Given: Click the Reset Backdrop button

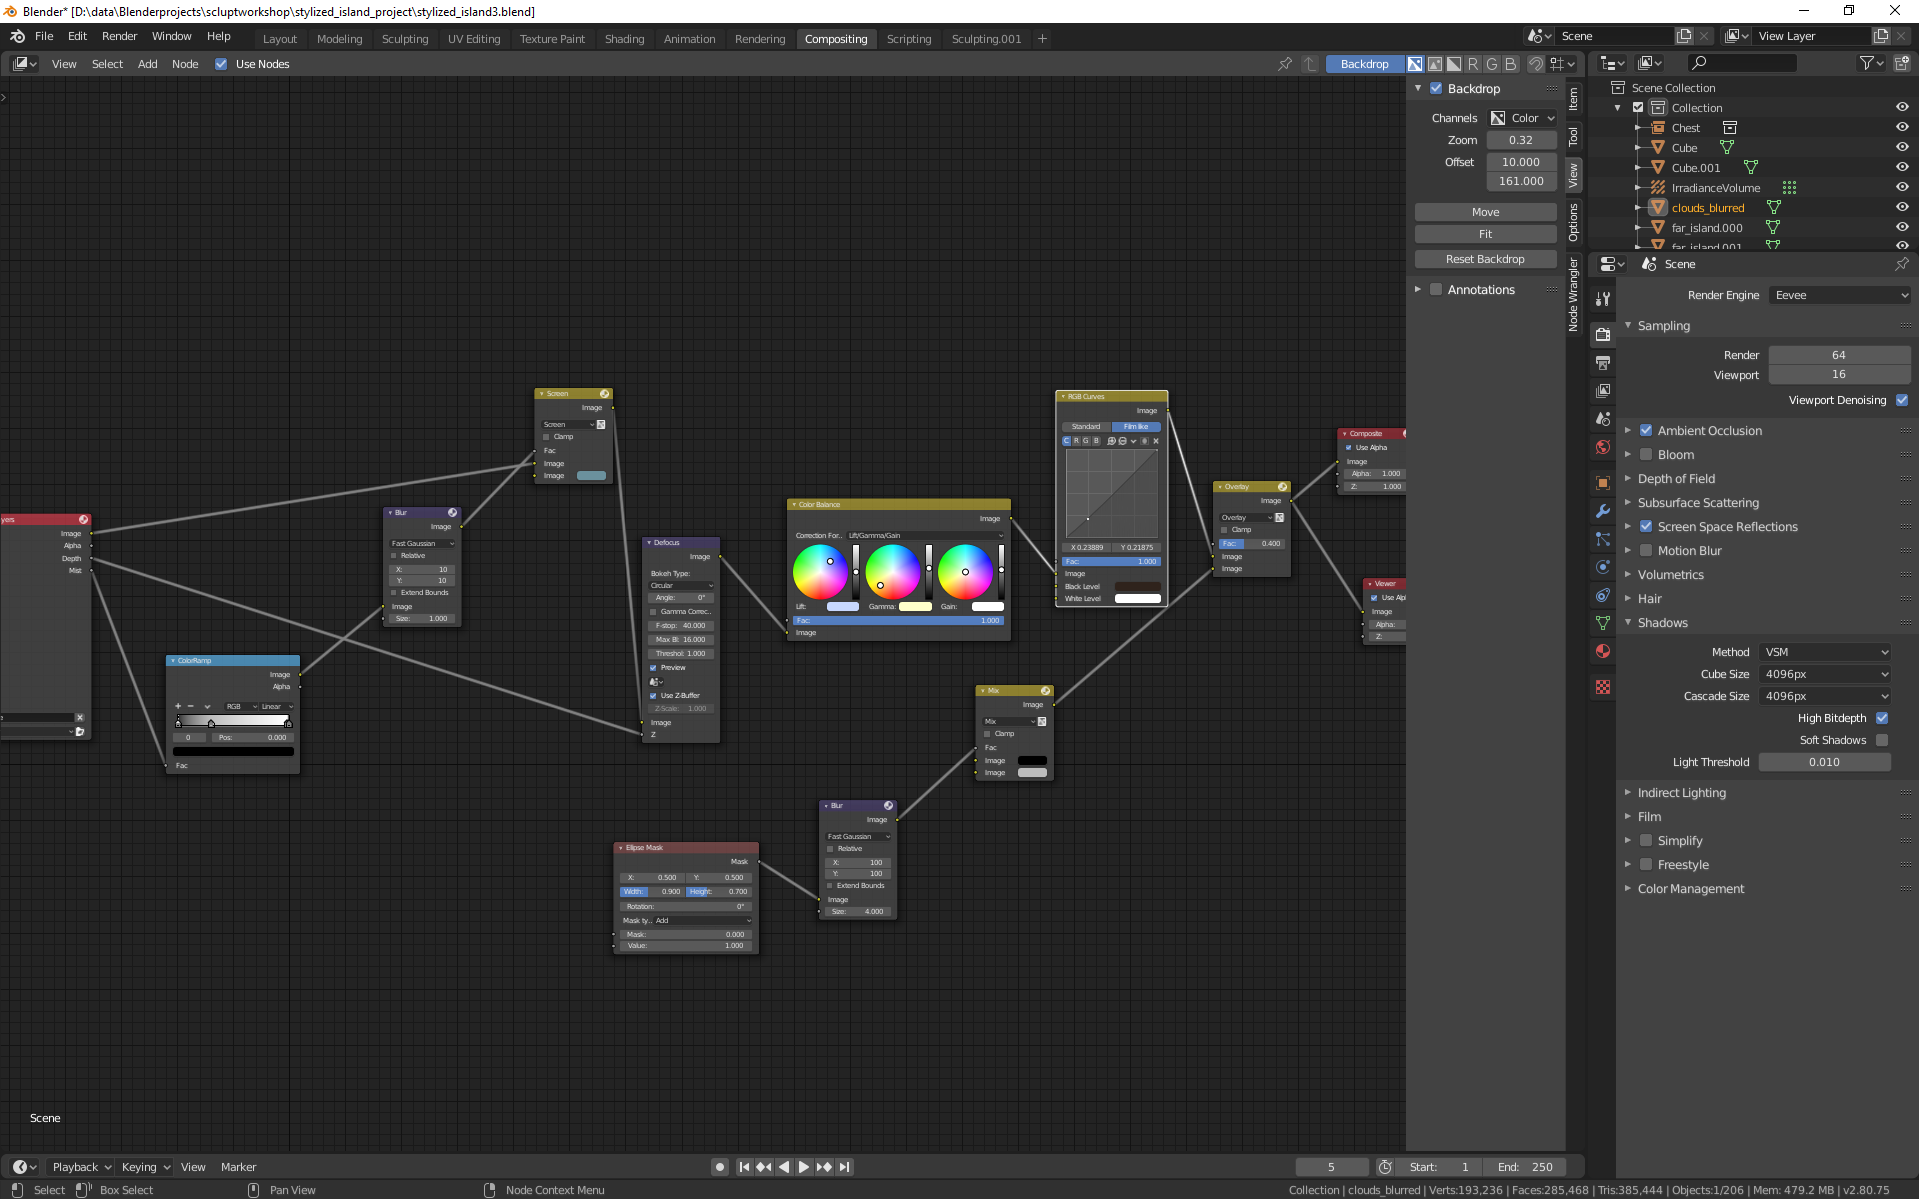Looking at the screenshot, I should coord(1485,259).
